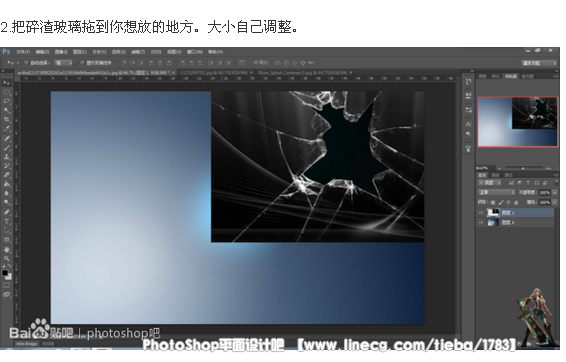The image size is (566, 362).
Task: Select the Elliptical Marquee tool
Action: 6,92
